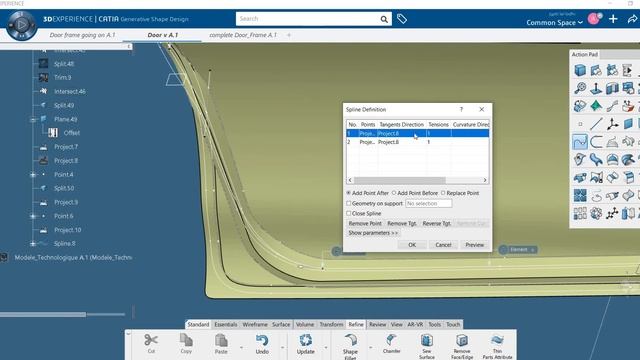Click the Undo icon
Image resolution: width=640 pixels, height=360 pixels.
[x=262, y=344]
